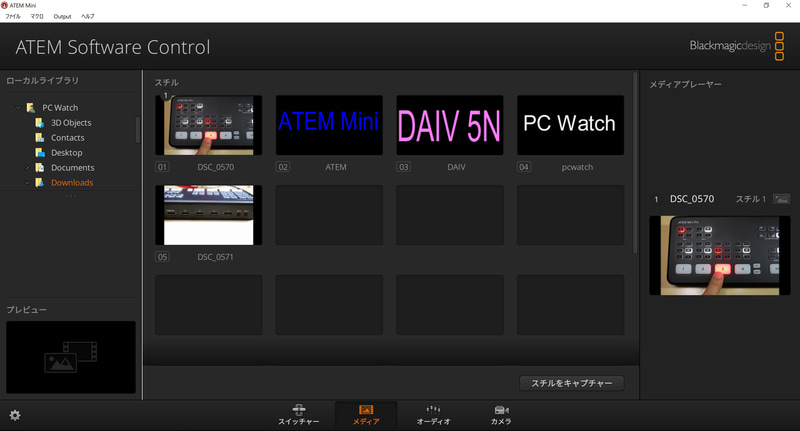
Task: Click the 05 slot number label
Action: 162,257
